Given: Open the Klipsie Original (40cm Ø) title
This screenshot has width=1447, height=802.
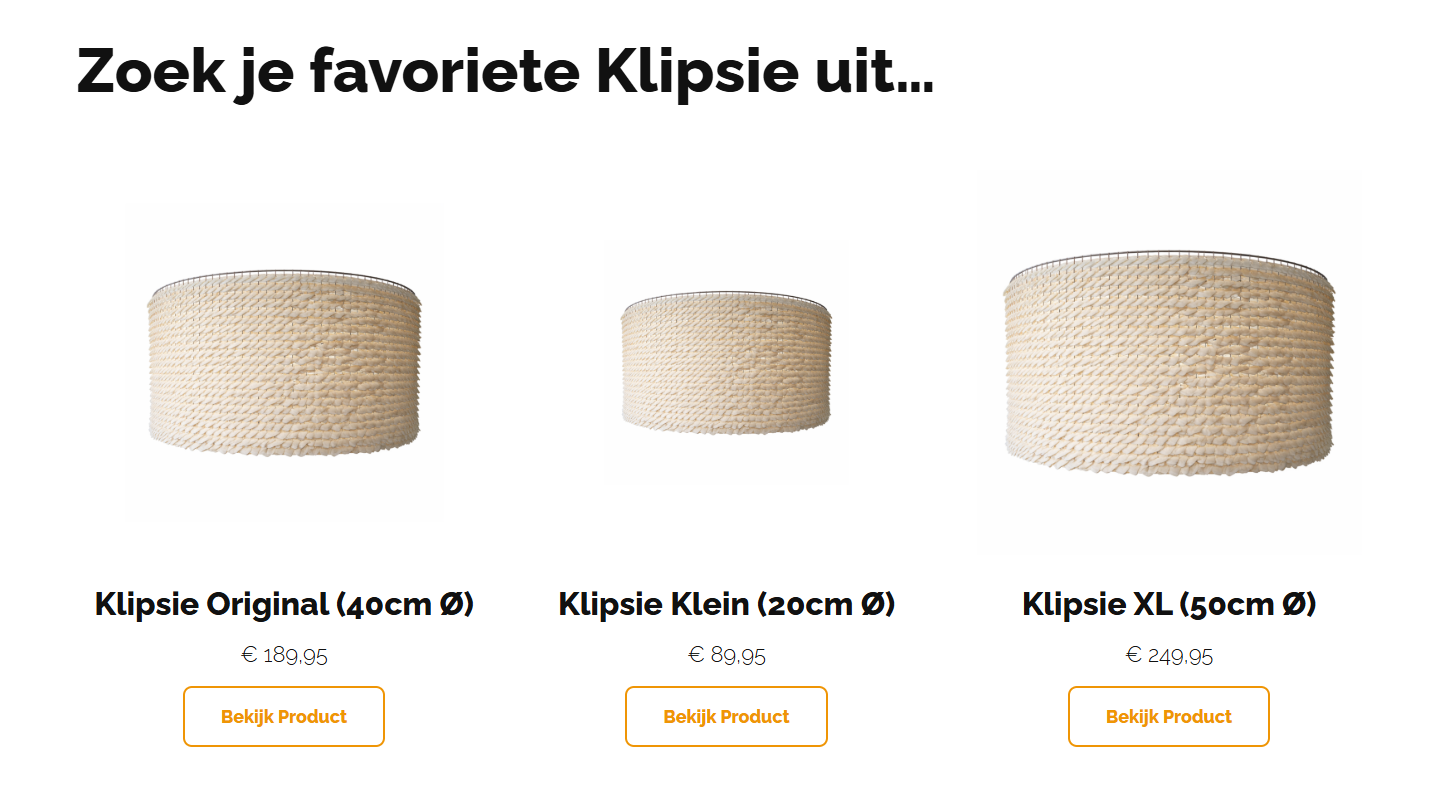Looking at the screenshot, I should click(284, 605).
